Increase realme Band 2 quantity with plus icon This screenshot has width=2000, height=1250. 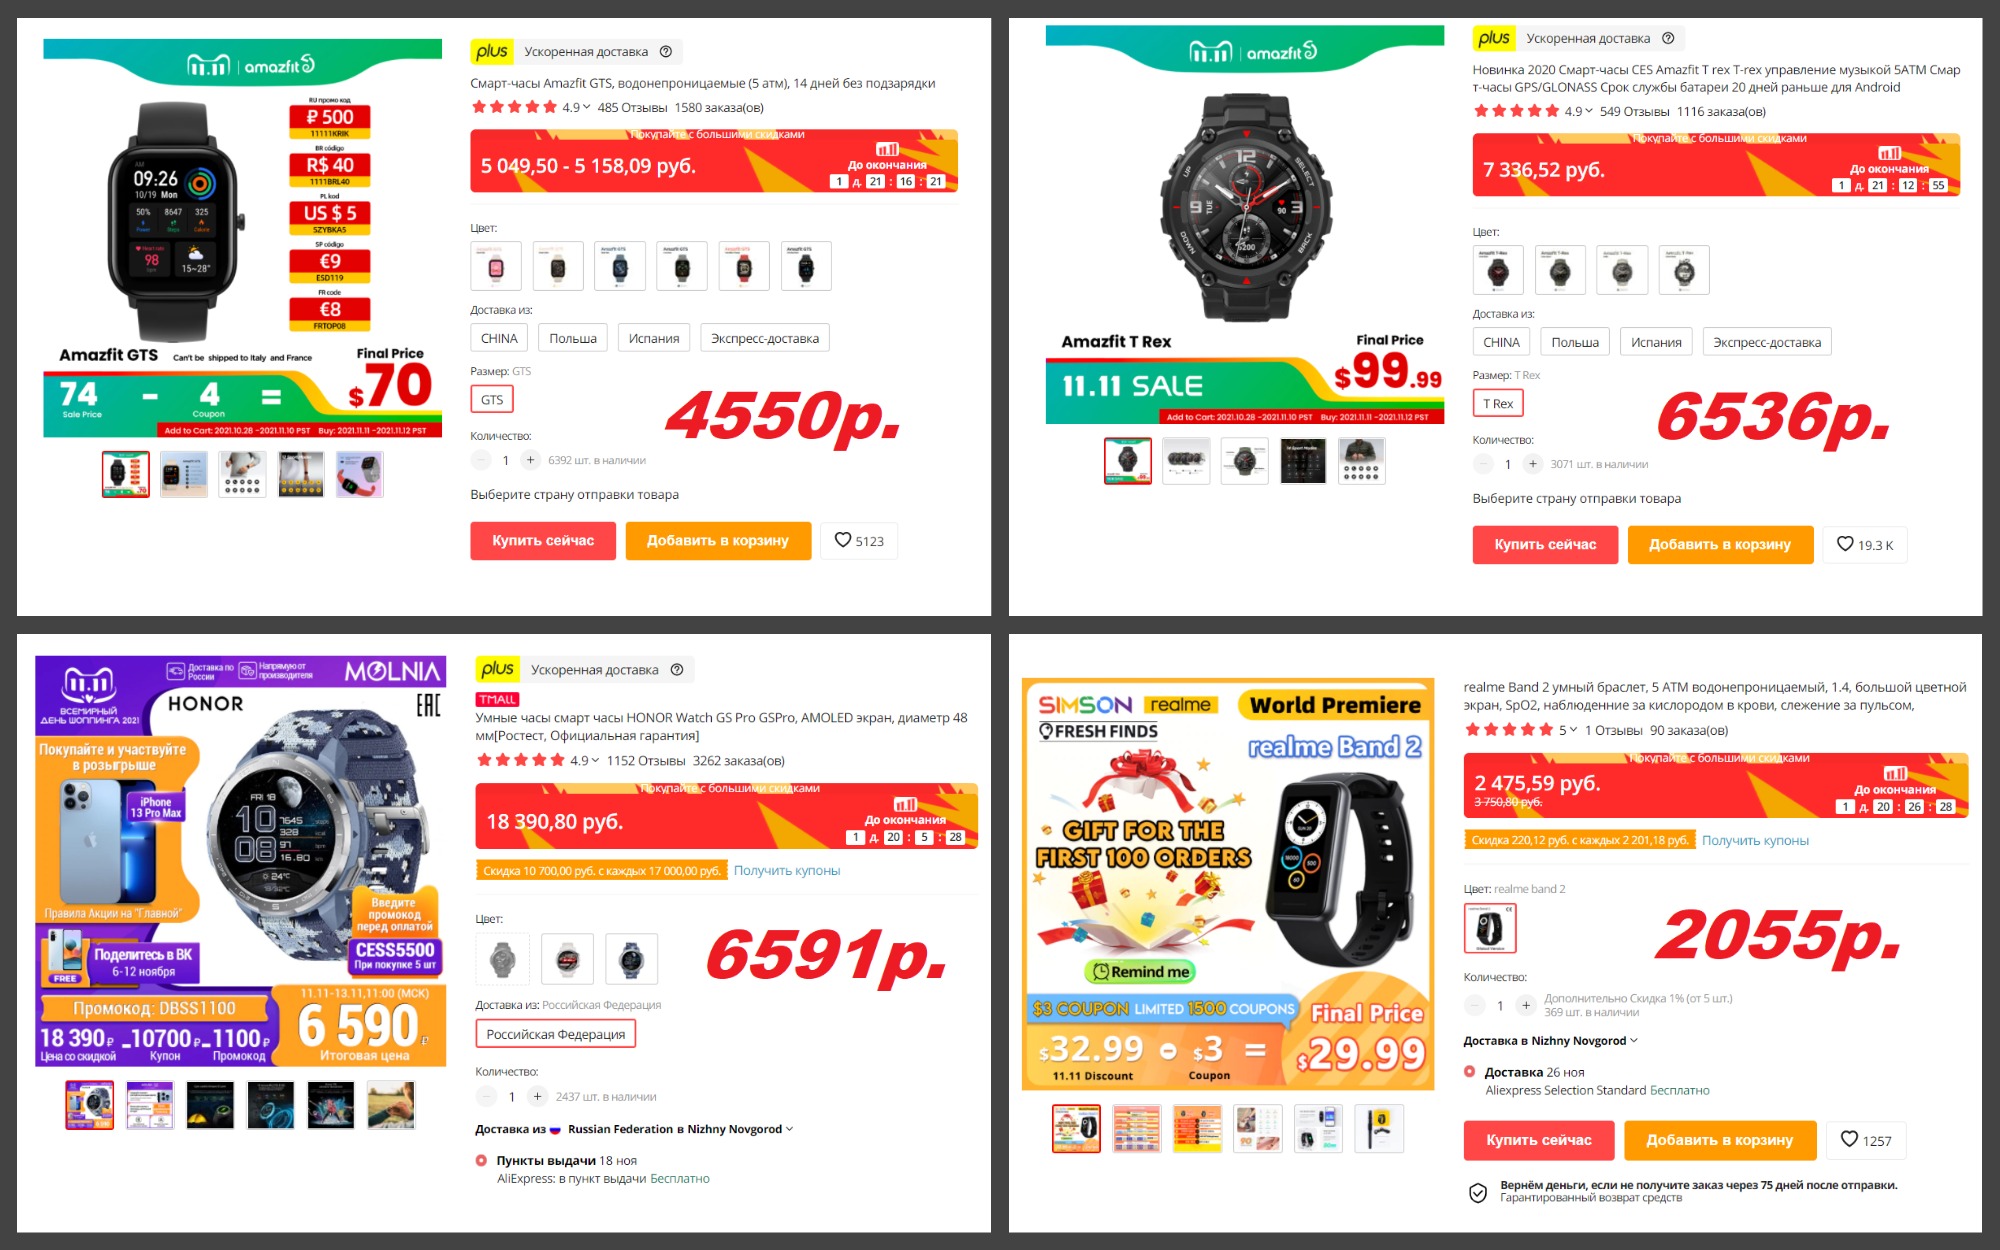pos(1525,1005)
